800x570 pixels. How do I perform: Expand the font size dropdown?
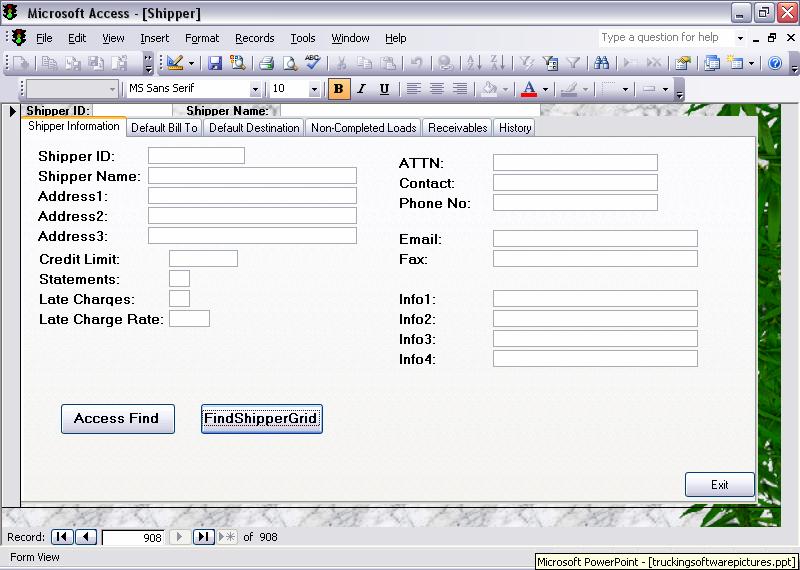pyautogui.click(x=314, y=89)
